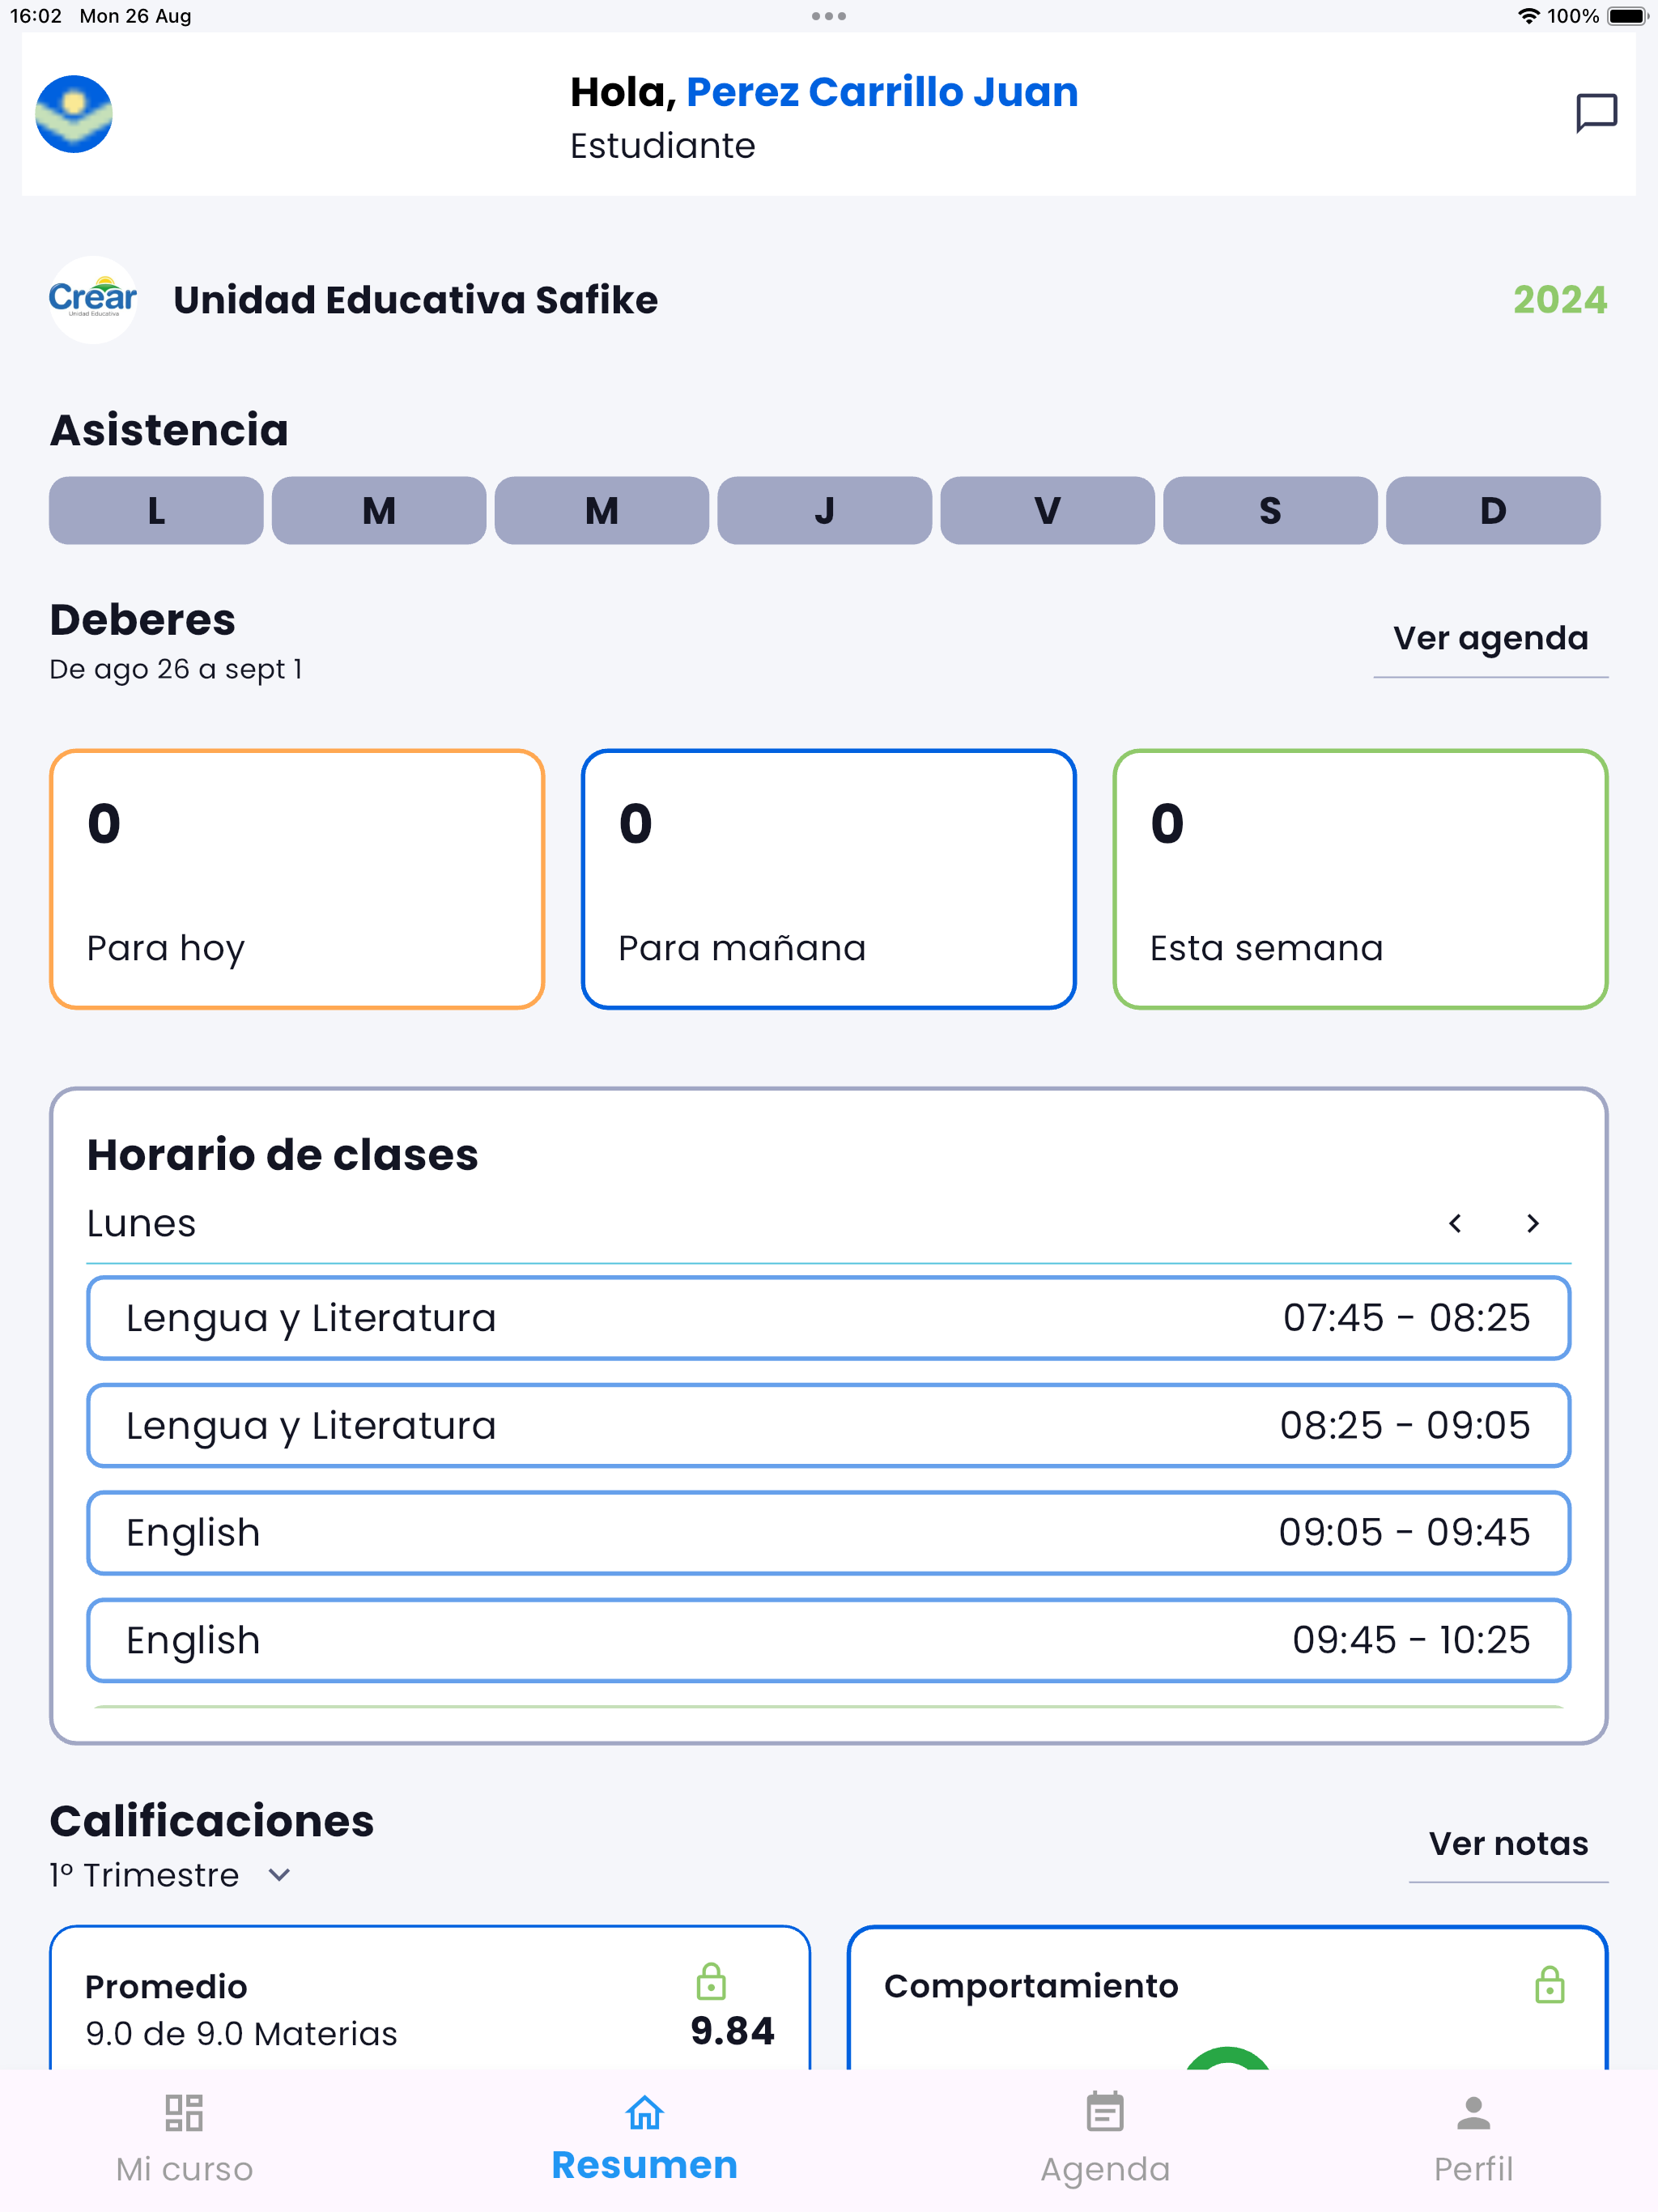Tap the Comportamiento lock icon
Image resolution: width=1658 pixels, height=2212 pixels.
click(x=1549, y=1985)
